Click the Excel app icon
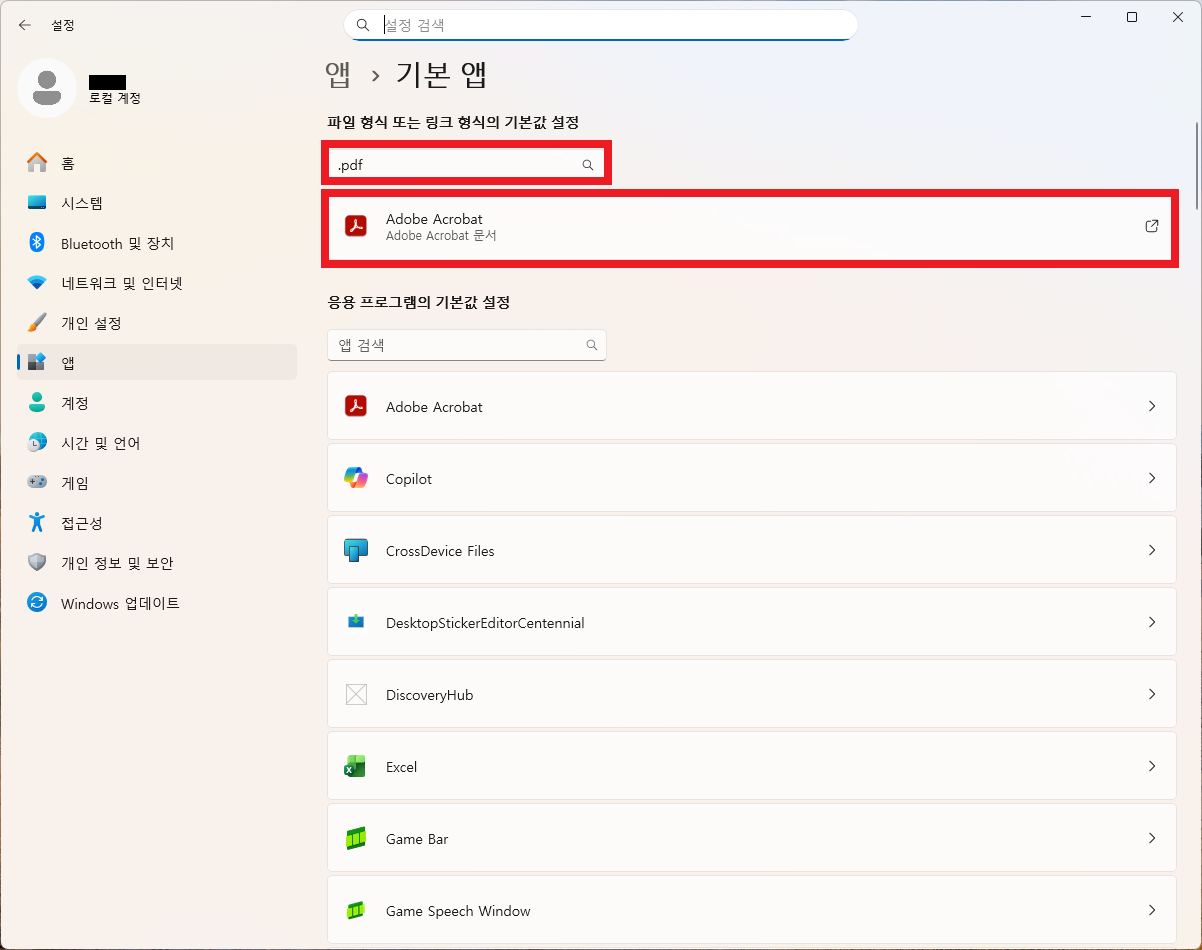 tap(356, 766)
